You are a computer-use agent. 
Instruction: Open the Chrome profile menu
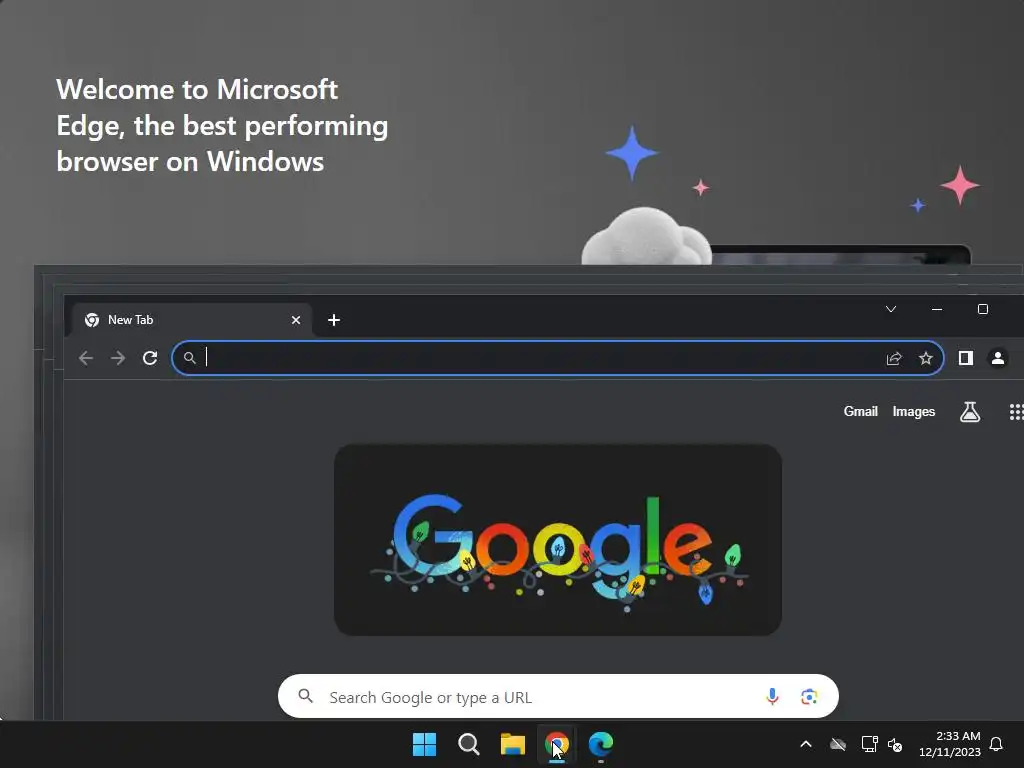[998, 358]
